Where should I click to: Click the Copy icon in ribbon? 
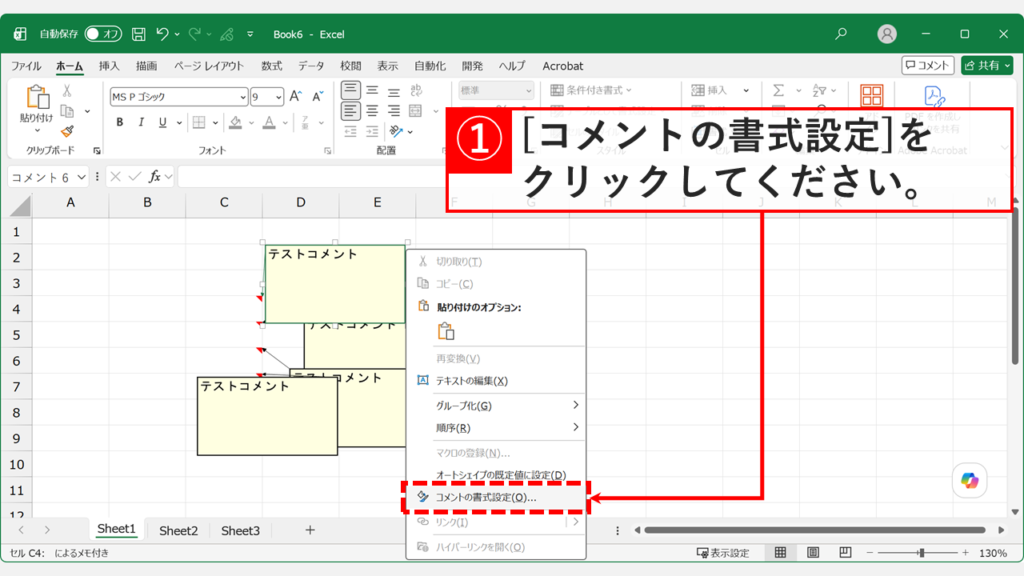67,111
